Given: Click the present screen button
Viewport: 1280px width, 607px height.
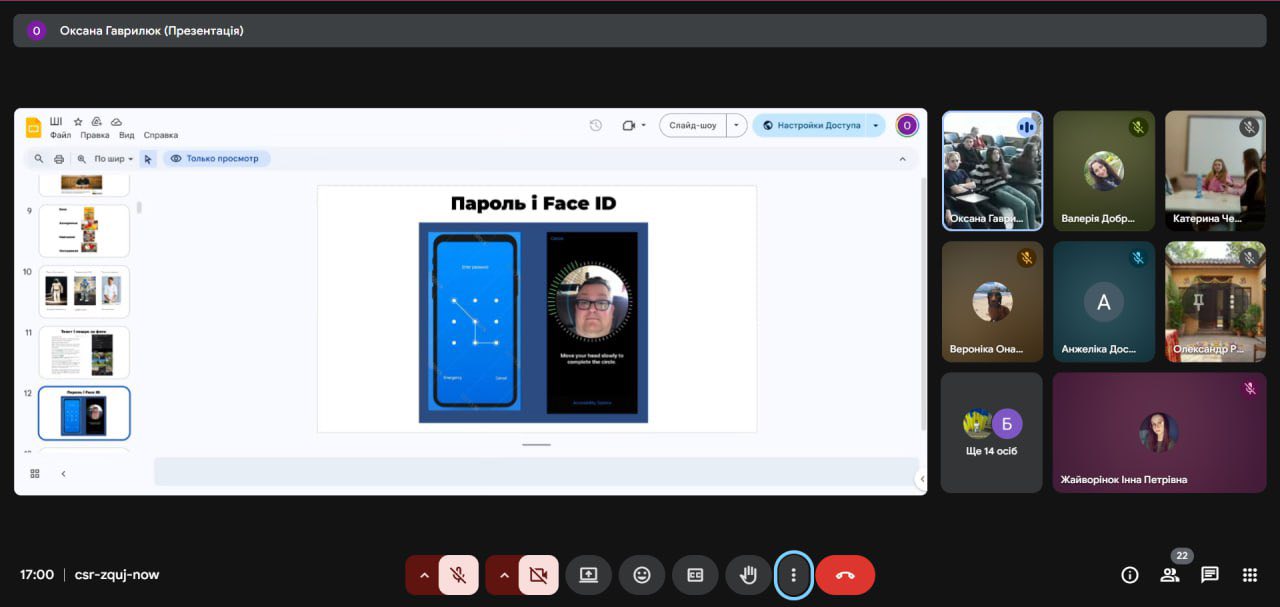Looking at the screenshot, I should click(588, 575).
